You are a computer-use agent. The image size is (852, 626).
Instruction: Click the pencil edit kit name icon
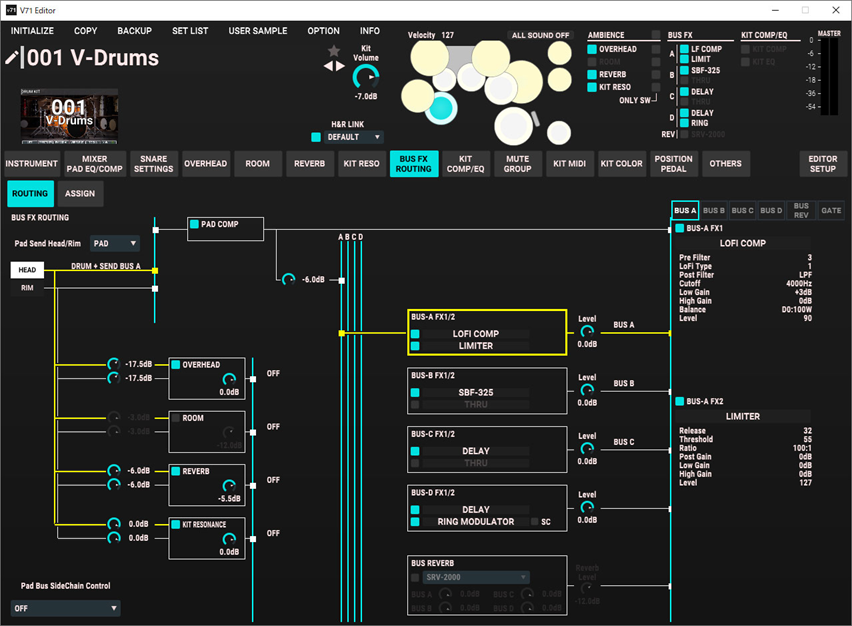pyautogui.click(x=12, y=58)
